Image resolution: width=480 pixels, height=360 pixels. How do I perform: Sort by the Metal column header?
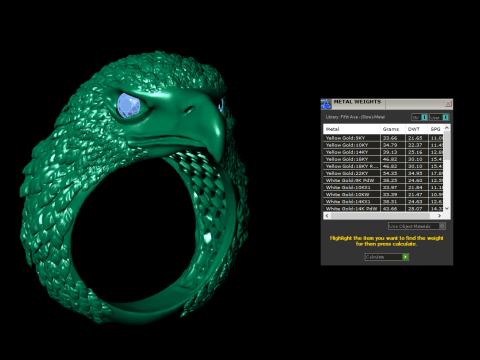pyautogui.click(x=352, y=129)
